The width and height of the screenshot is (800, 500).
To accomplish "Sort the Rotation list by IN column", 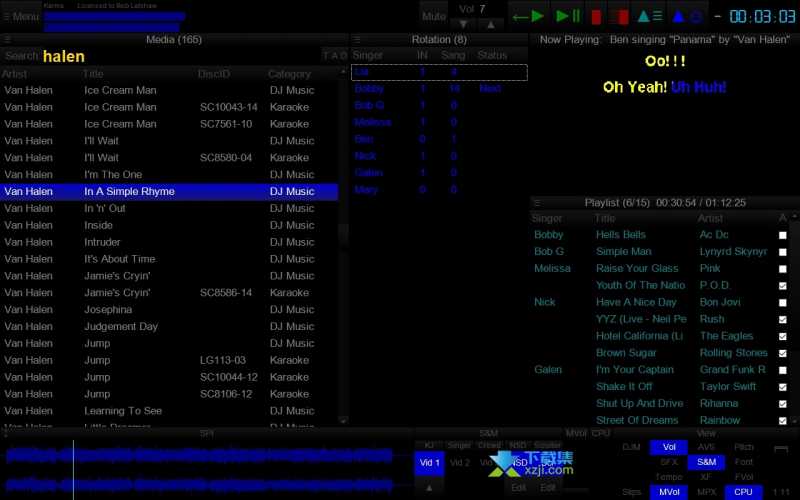I will 422,55.
